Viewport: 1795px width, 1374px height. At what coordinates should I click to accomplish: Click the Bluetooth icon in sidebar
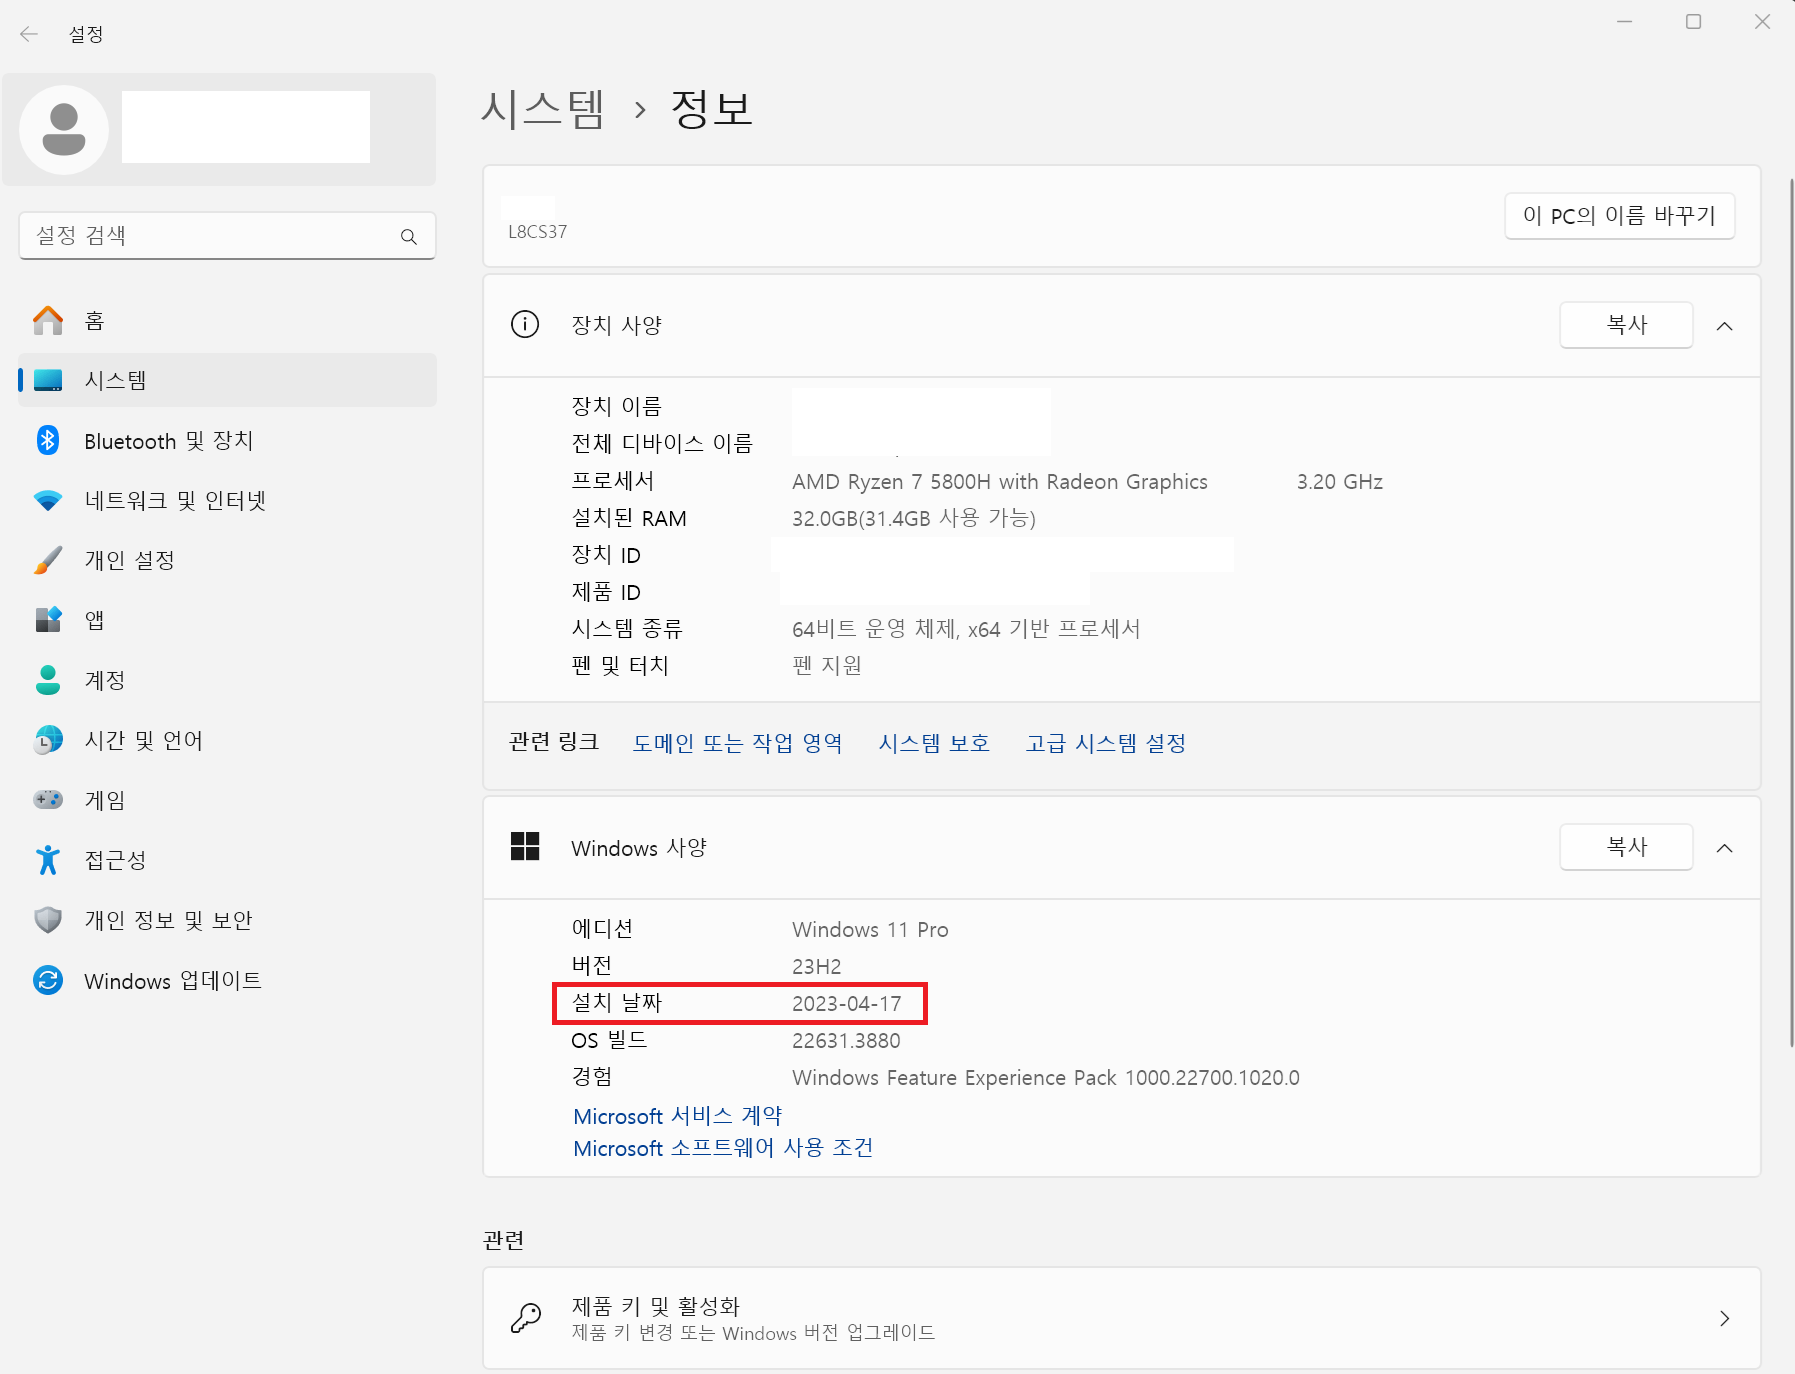coord(48,440)
